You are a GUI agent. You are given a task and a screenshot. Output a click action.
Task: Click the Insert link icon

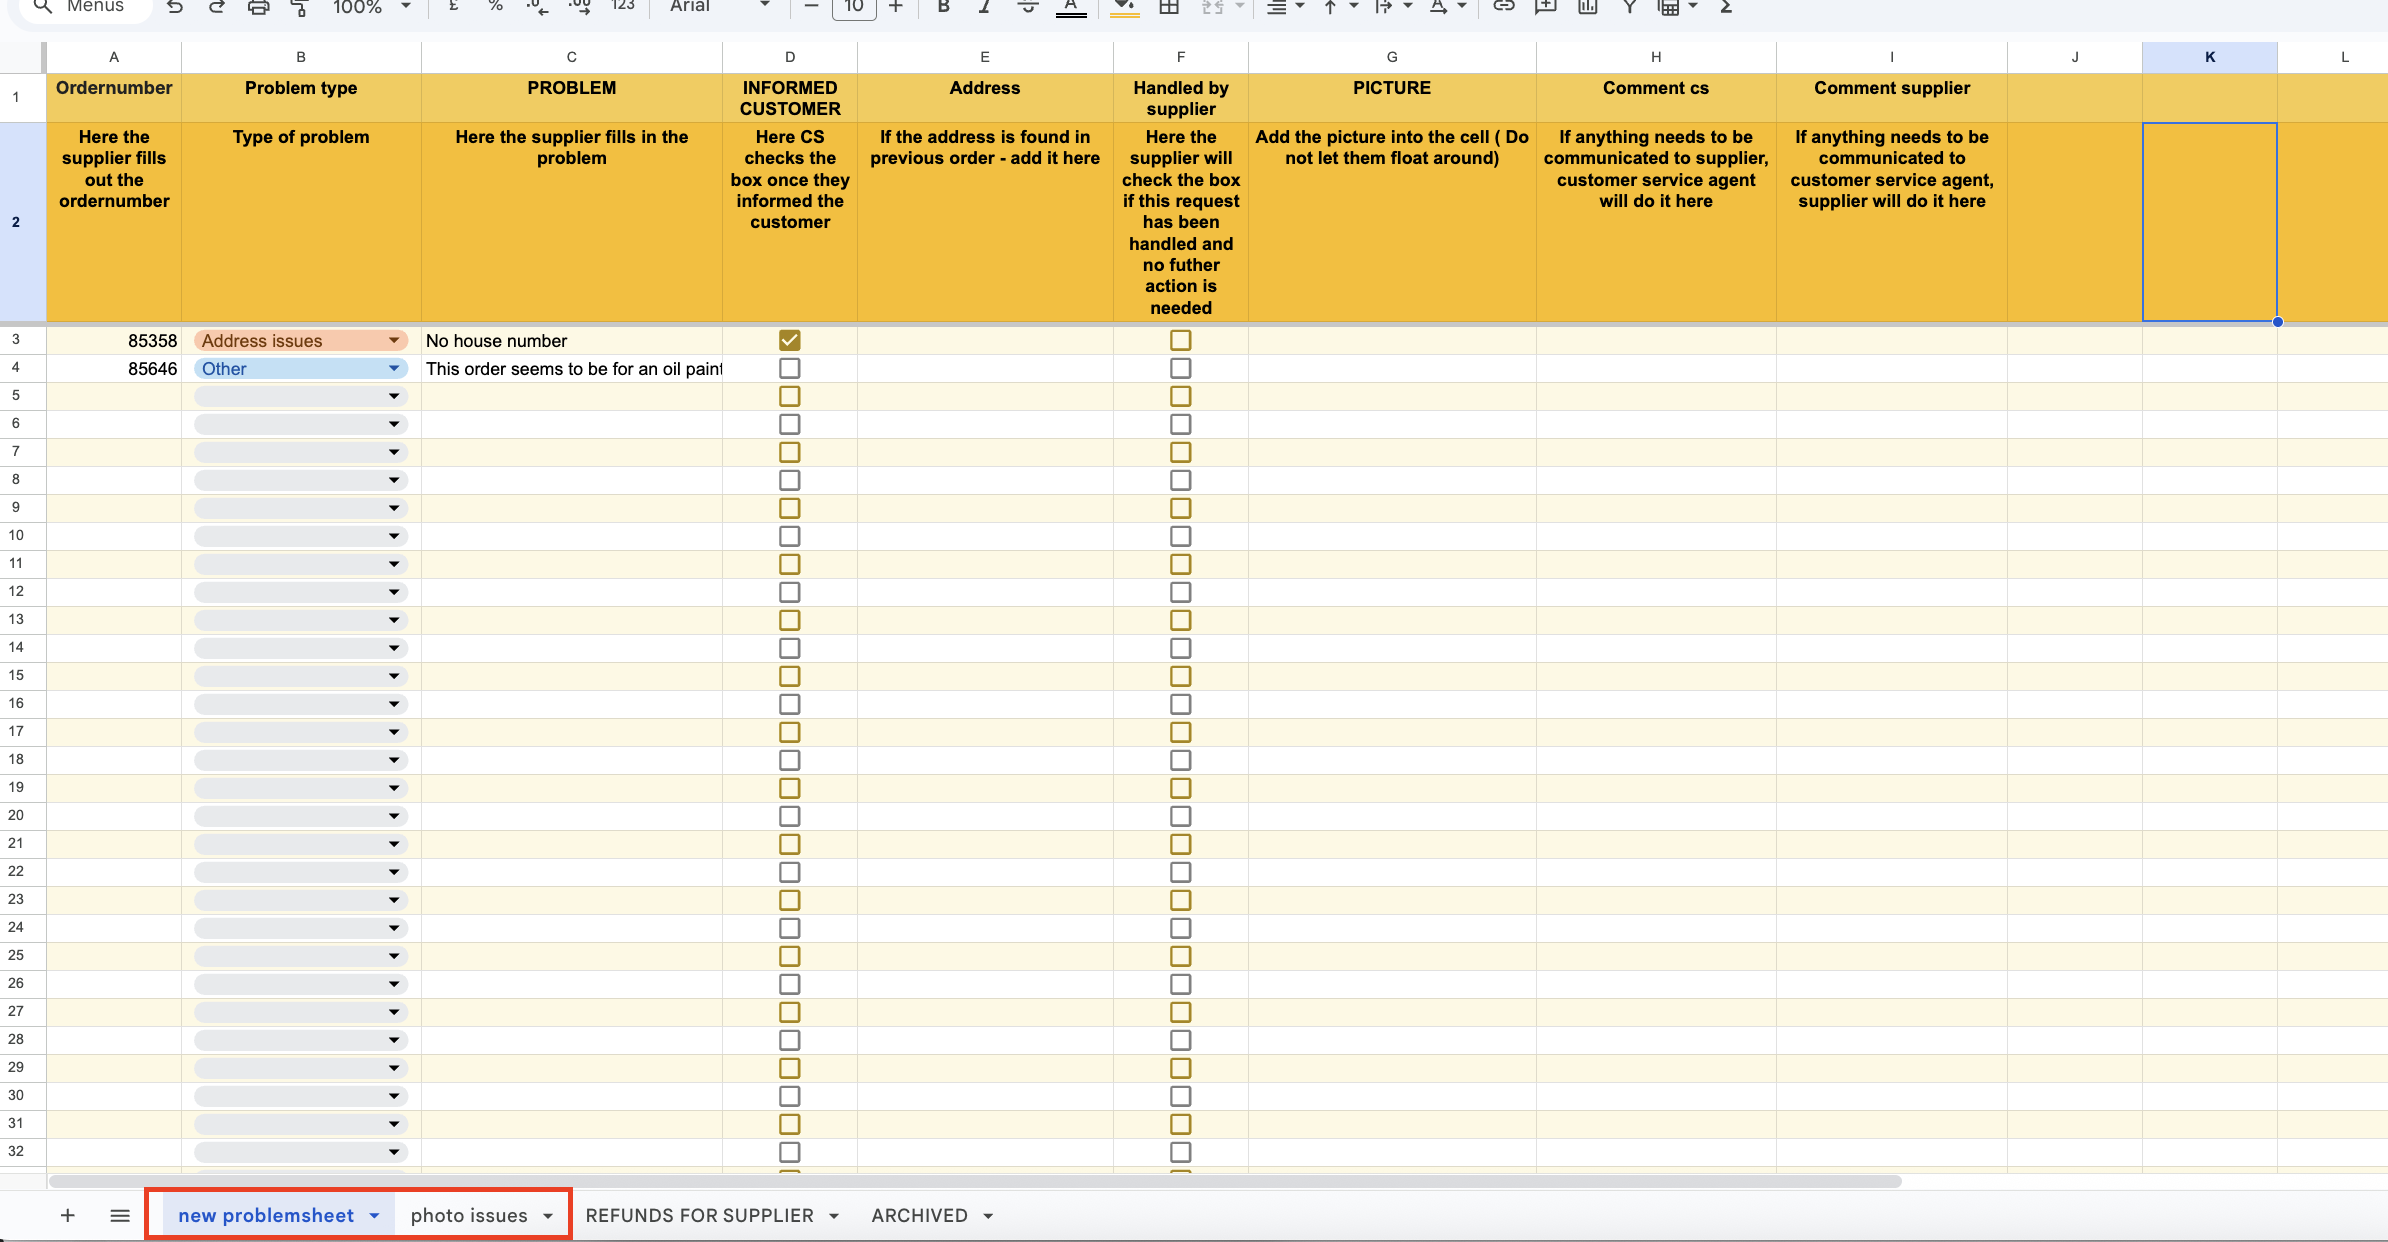[1503, 7]
